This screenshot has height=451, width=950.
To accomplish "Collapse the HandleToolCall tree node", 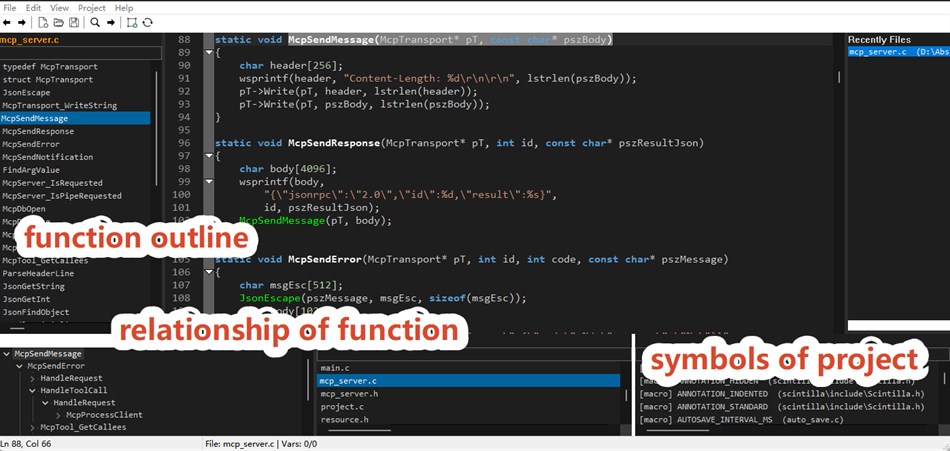I will [x=33, y=390].
